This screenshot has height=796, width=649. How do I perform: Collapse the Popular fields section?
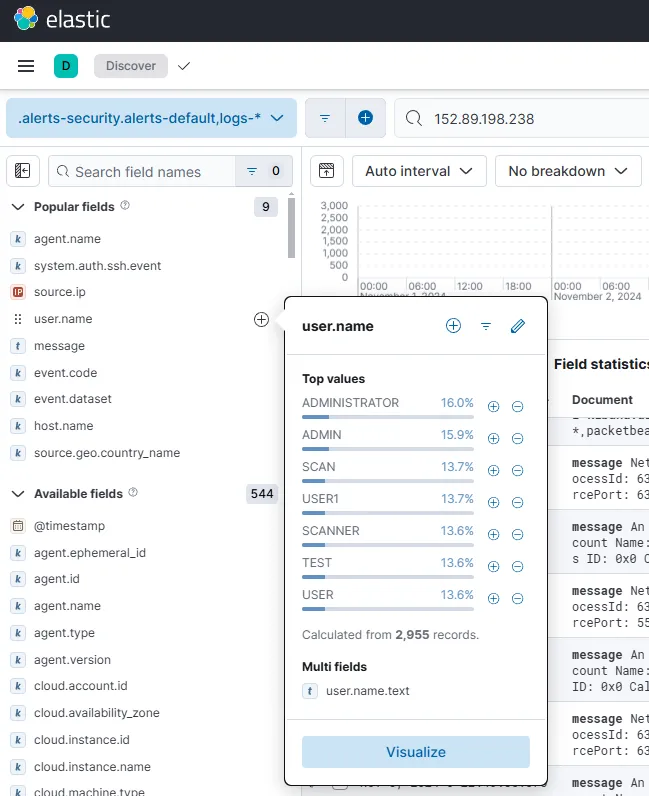[18, 207]
